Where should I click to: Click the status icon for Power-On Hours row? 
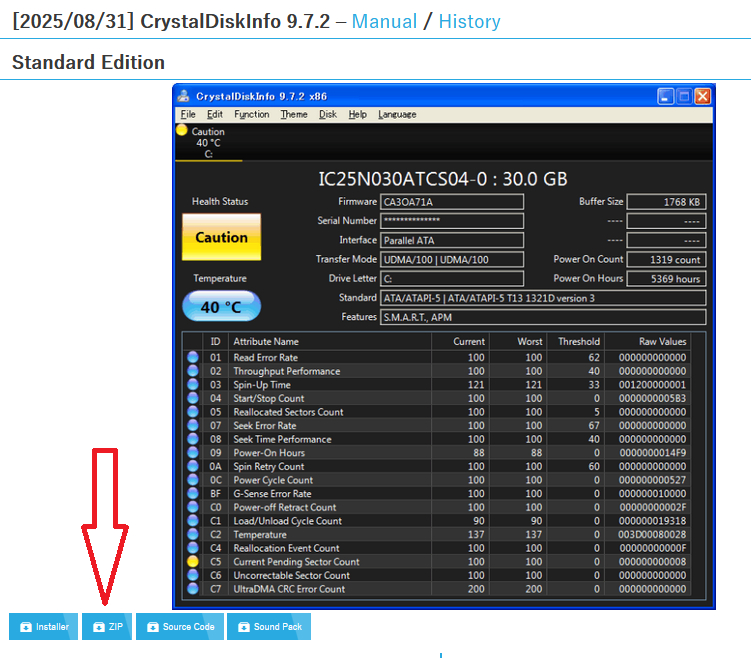[193, 452]
